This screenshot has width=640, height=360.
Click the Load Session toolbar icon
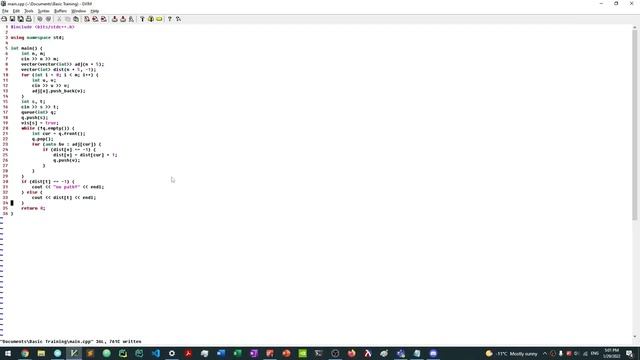point(115,19)
